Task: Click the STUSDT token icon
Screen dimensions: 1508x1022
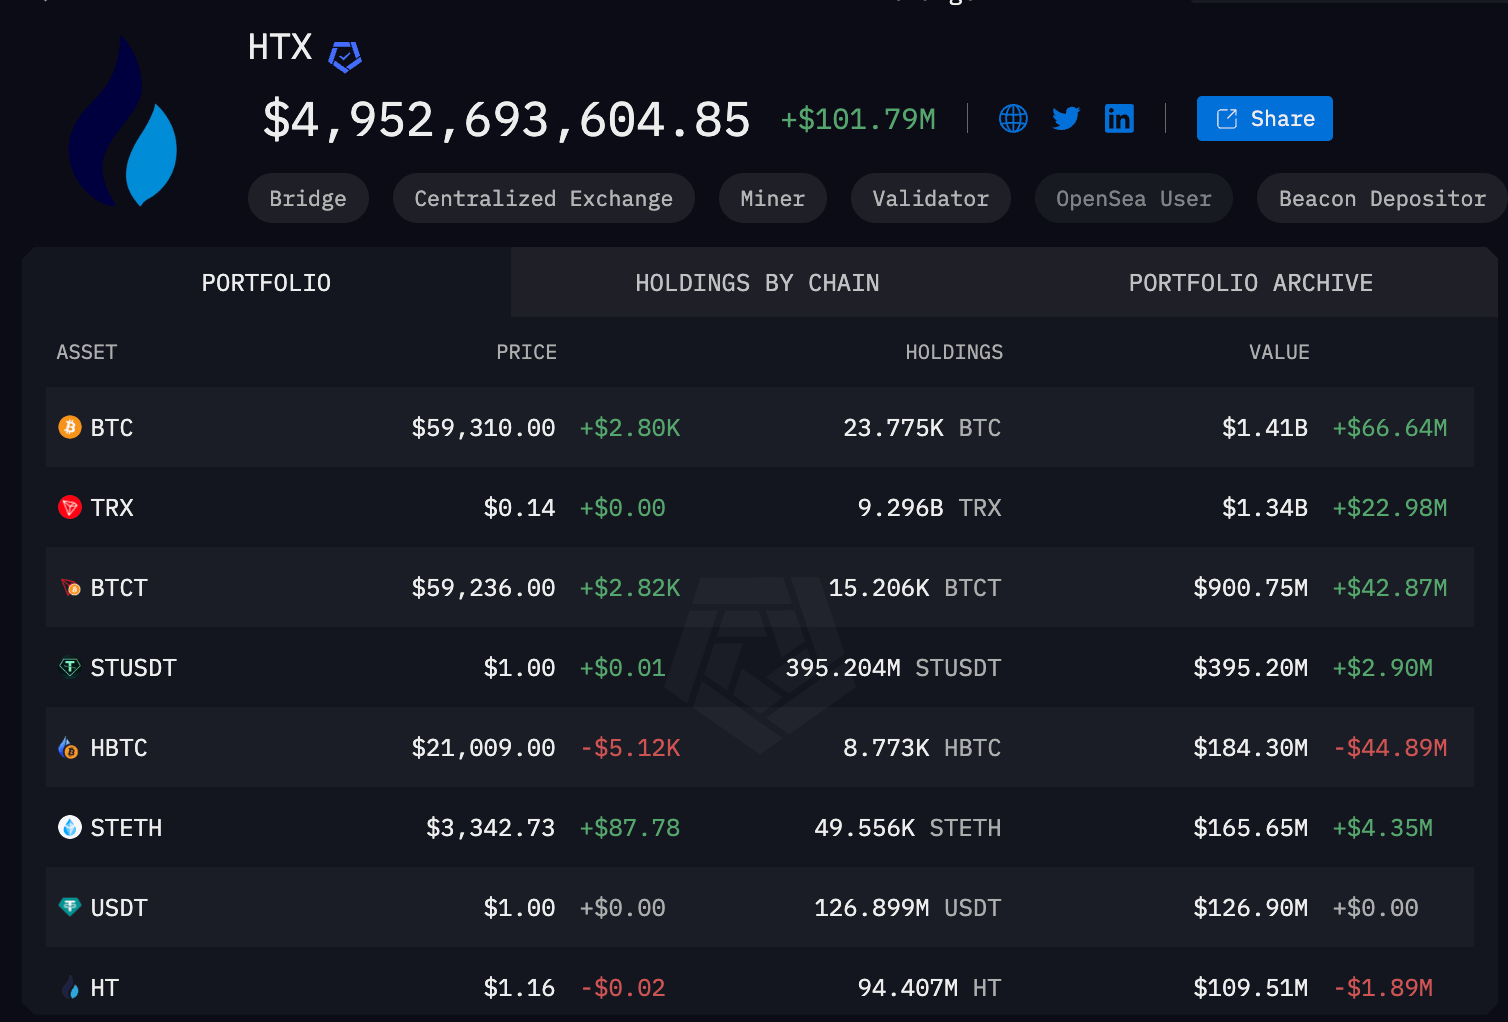Action: click(70, 668)
